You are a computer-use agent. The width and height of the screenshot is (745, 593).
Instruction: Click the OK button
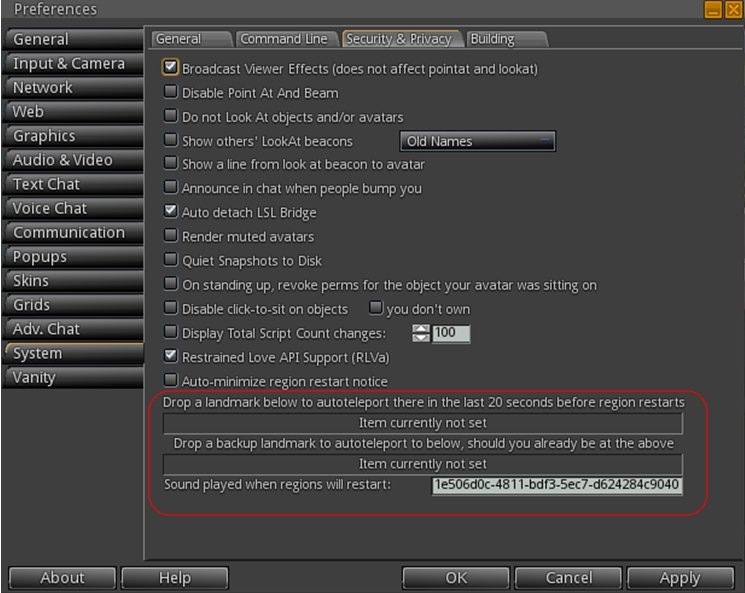coord(456,577)
